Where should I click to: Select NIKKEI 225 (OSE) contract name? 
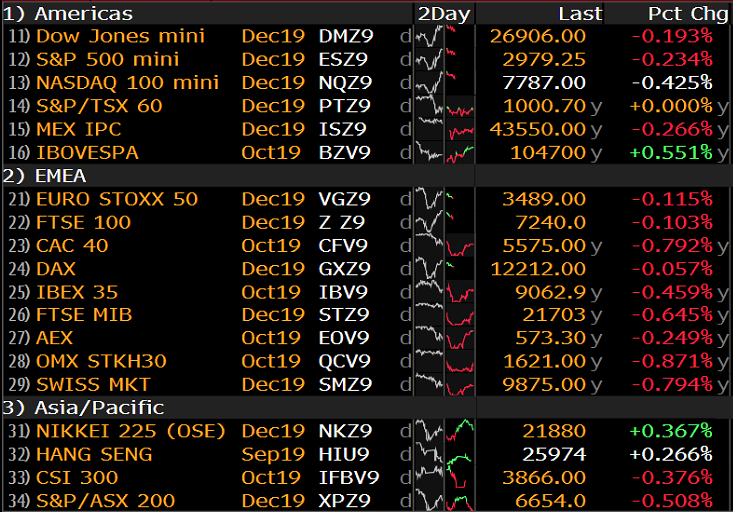130,431
